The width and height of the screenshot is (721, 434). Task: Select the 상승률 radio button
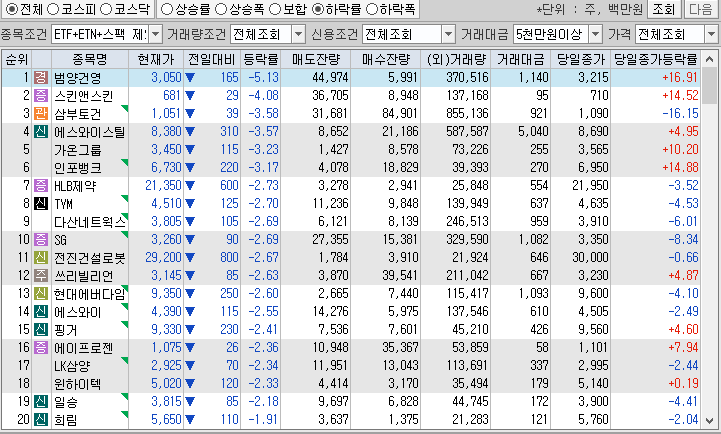tap(167, 9)
